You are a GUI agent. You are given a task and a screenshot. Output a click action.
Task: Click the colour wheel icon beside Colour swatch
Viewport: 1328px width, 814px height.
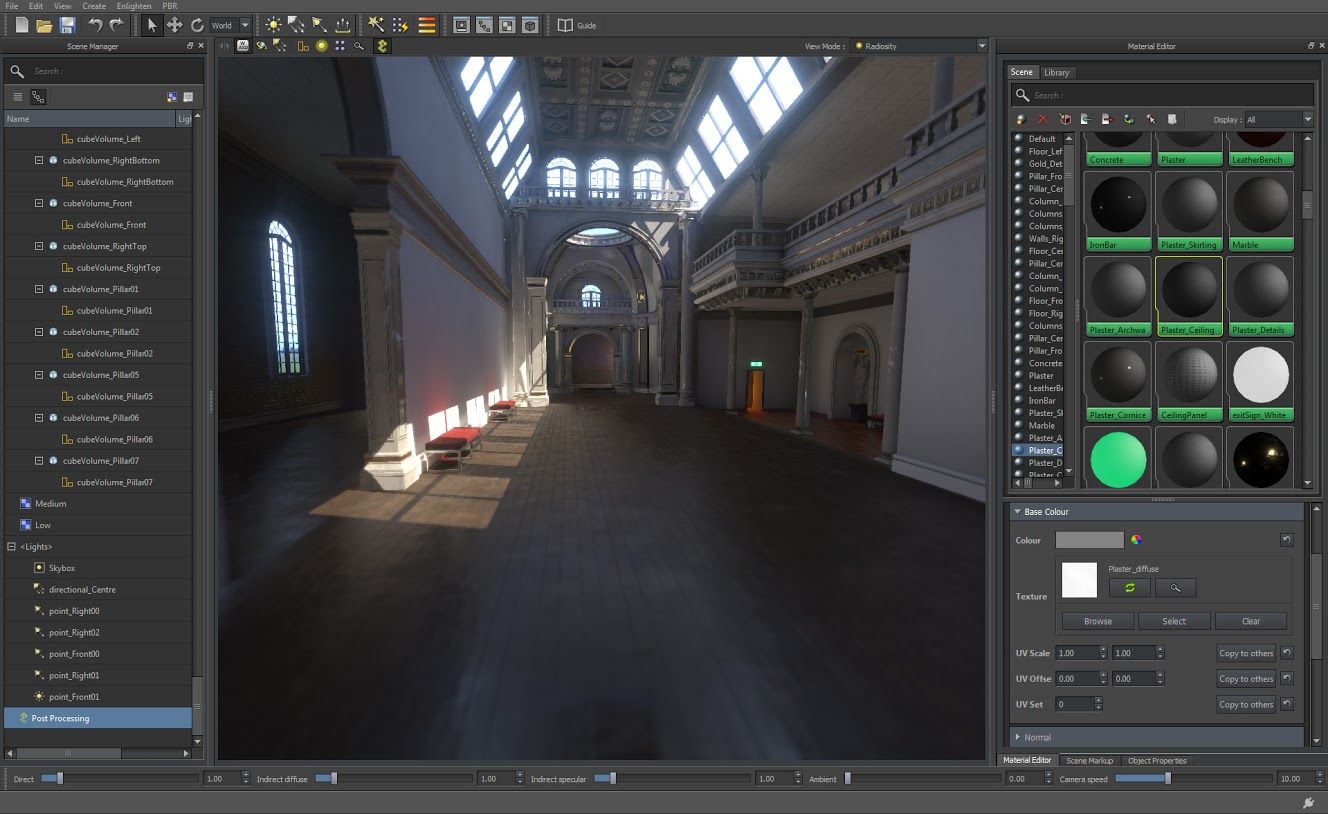click(x=1136, y=540)
